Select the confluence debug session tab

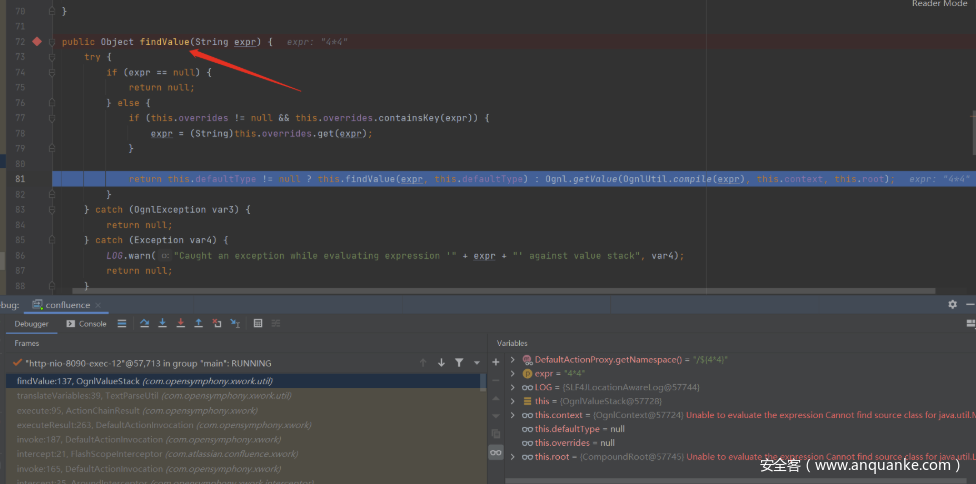coord(66,304)
